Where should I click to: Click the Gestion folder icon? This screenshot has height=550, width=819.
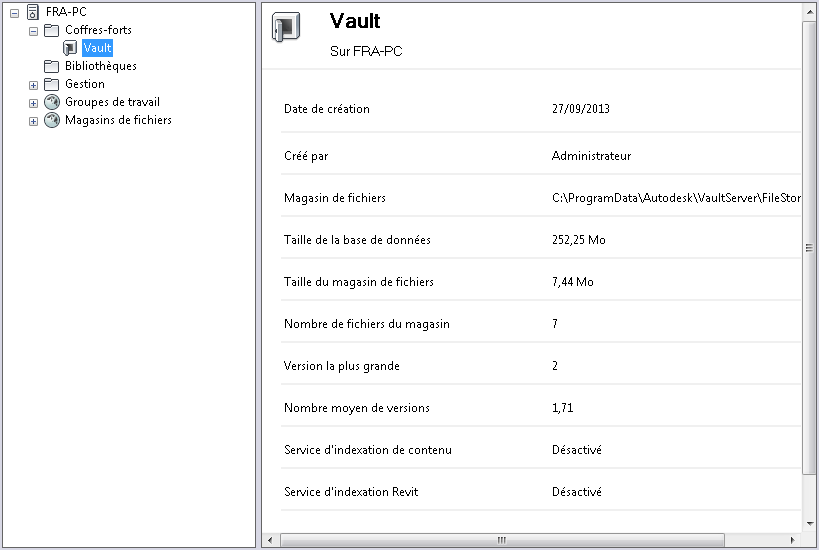click(52, 84)
